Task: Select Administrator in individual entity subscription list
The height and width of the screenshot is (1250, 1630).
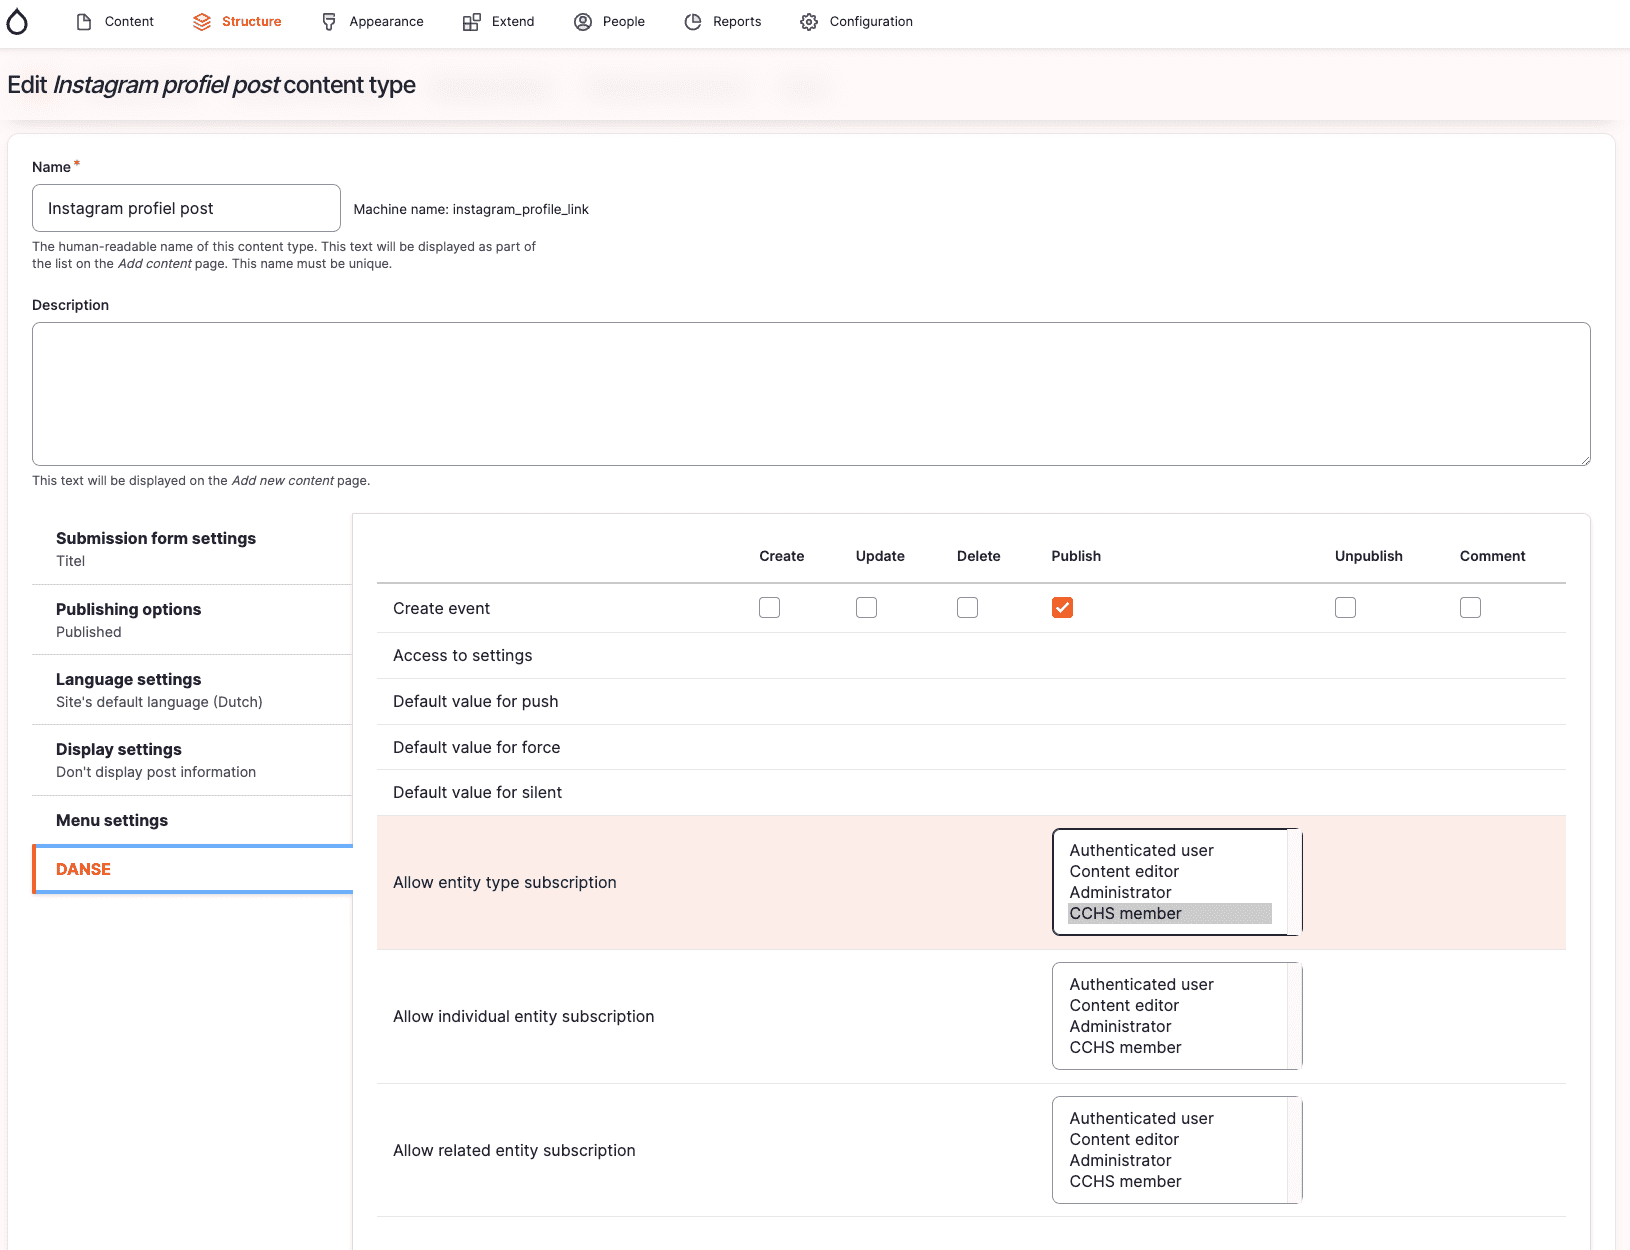Action: [1170, 1026]
